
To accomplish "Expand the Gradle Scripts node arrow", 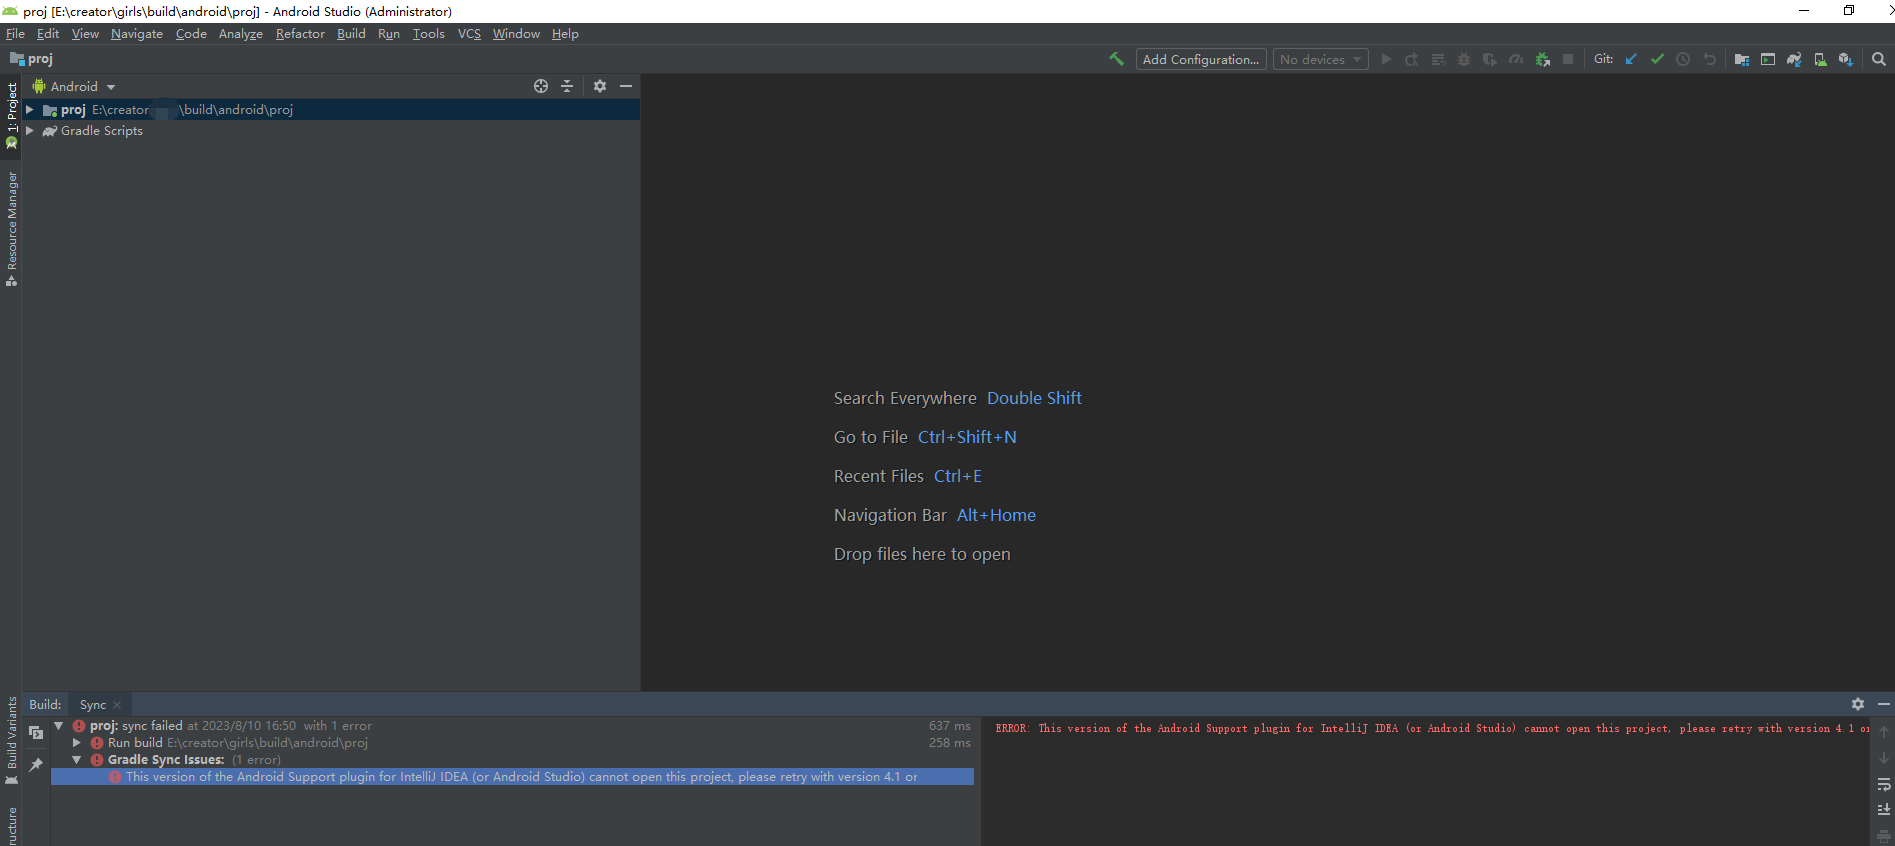I will 30,131.
